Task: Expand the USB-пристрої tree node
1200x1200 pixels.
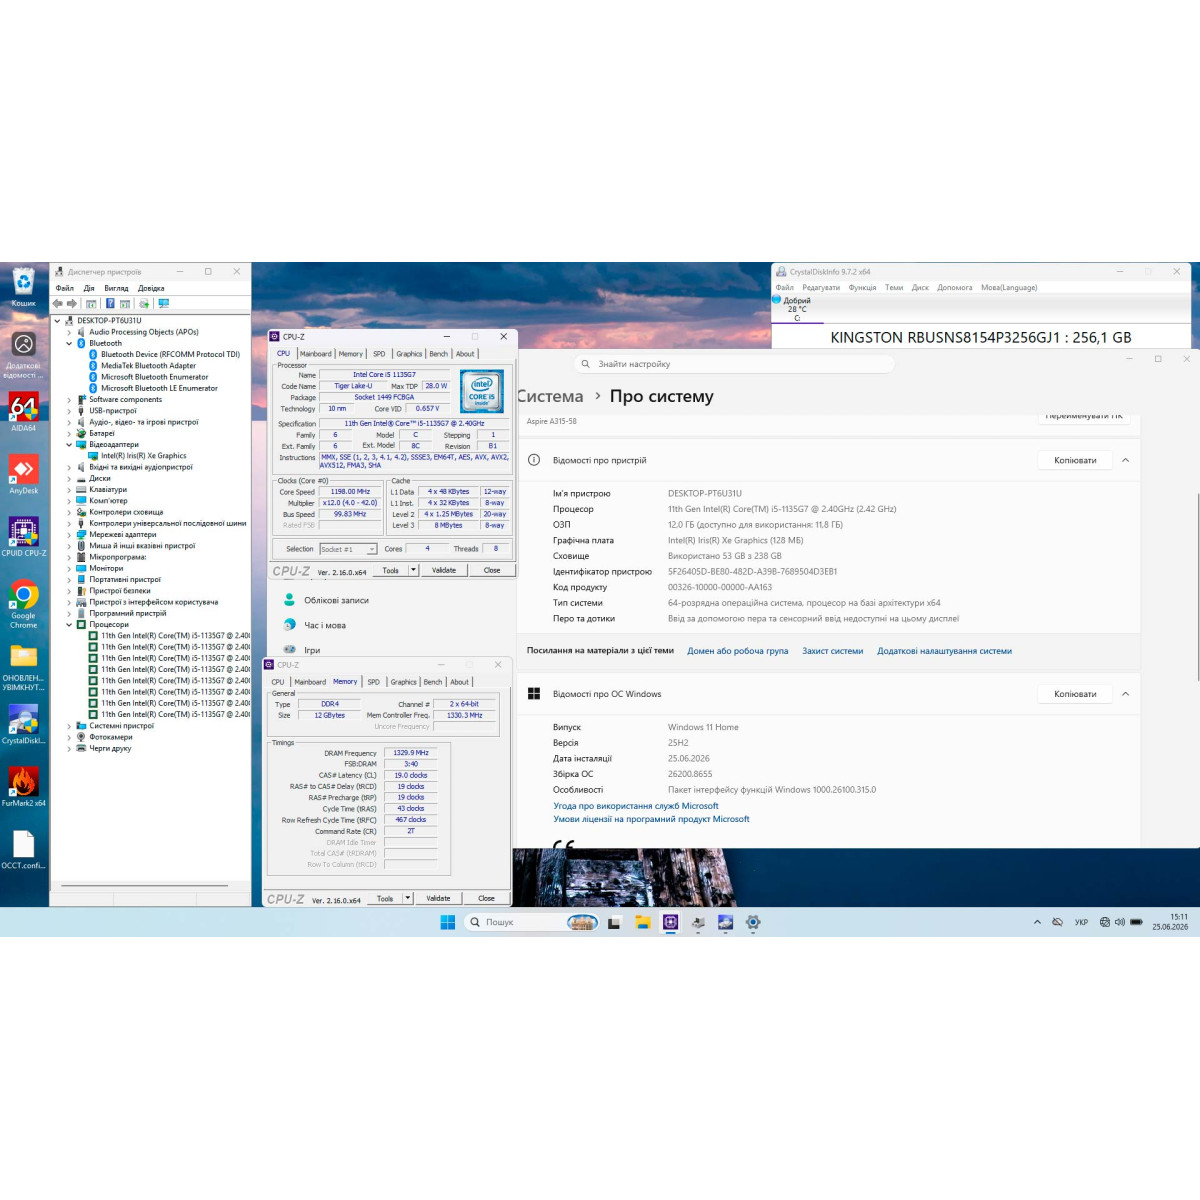Action: point(69,411)
